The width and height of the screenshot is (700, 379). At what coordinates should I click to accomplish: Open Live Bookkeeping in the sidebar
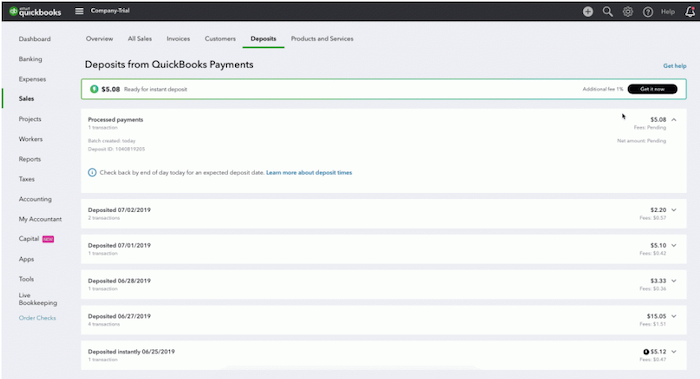38,299
